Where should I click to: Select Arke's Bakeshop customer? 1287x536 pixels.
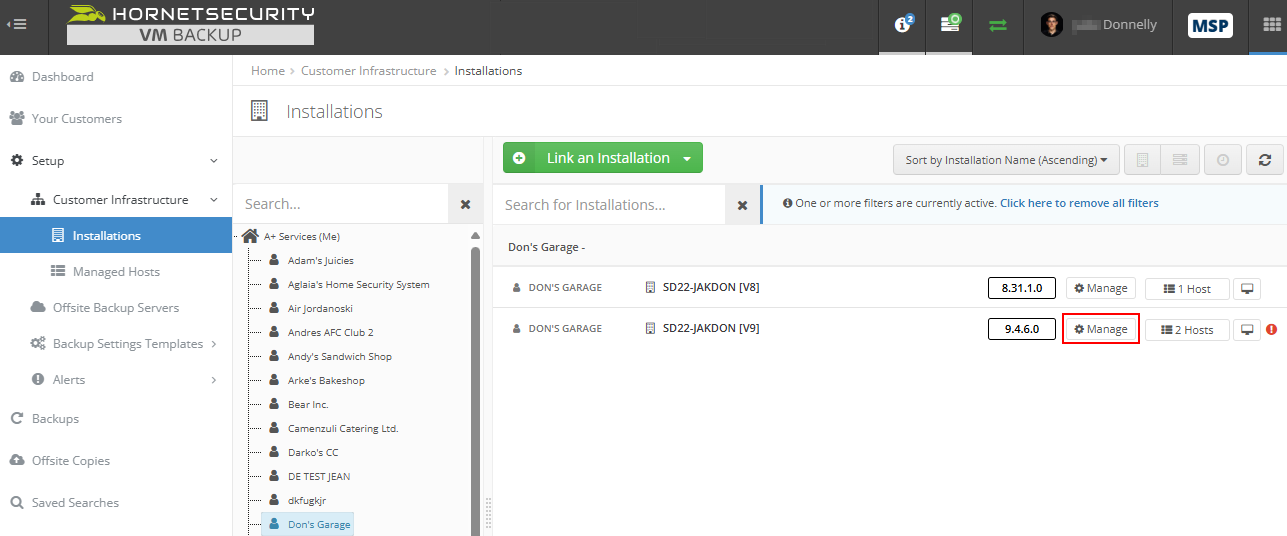pos(326,380)
